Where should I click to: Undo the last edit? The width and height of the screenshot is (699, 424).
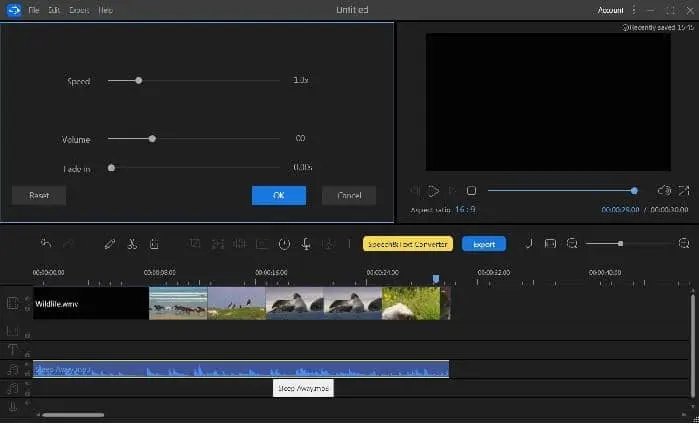[x=46, y=243]
